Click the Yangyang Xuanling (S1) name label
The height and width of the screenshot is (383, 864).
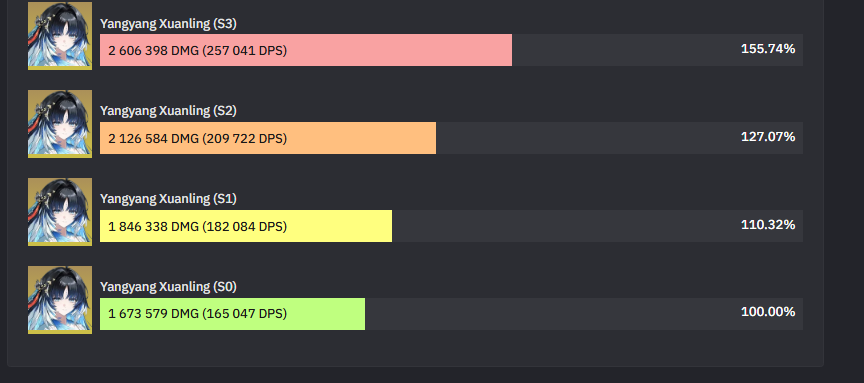pyautogui.click(x=168, y=199)
